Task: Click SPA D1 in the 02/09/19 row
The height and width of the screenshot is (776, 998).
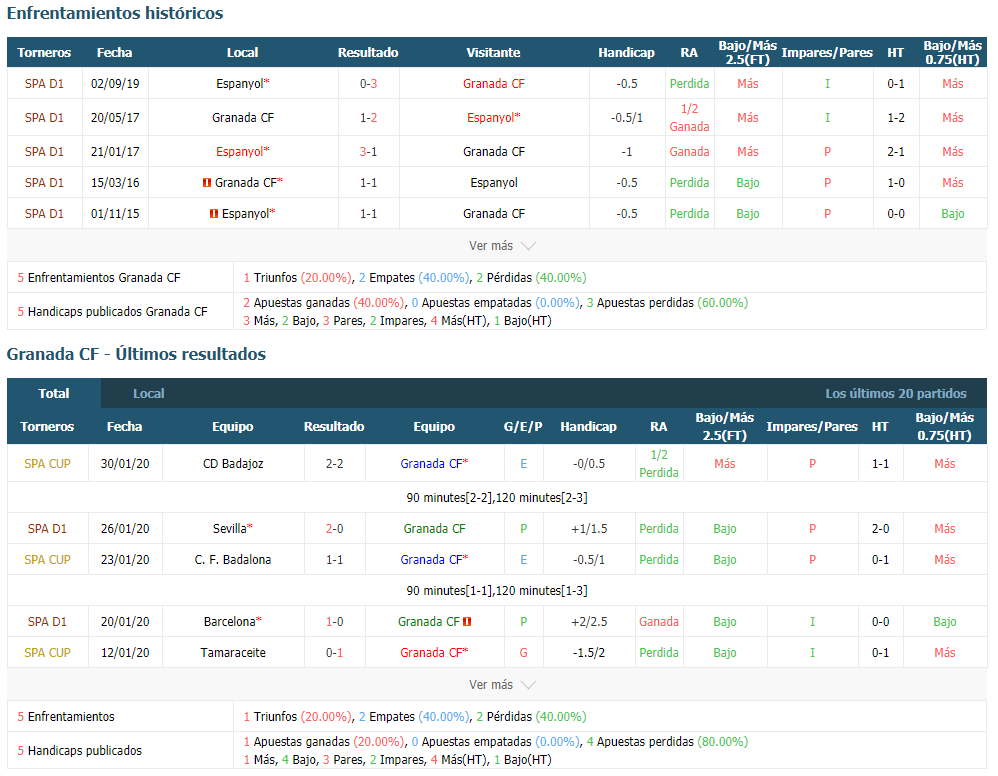Action: tap(44, 84)
